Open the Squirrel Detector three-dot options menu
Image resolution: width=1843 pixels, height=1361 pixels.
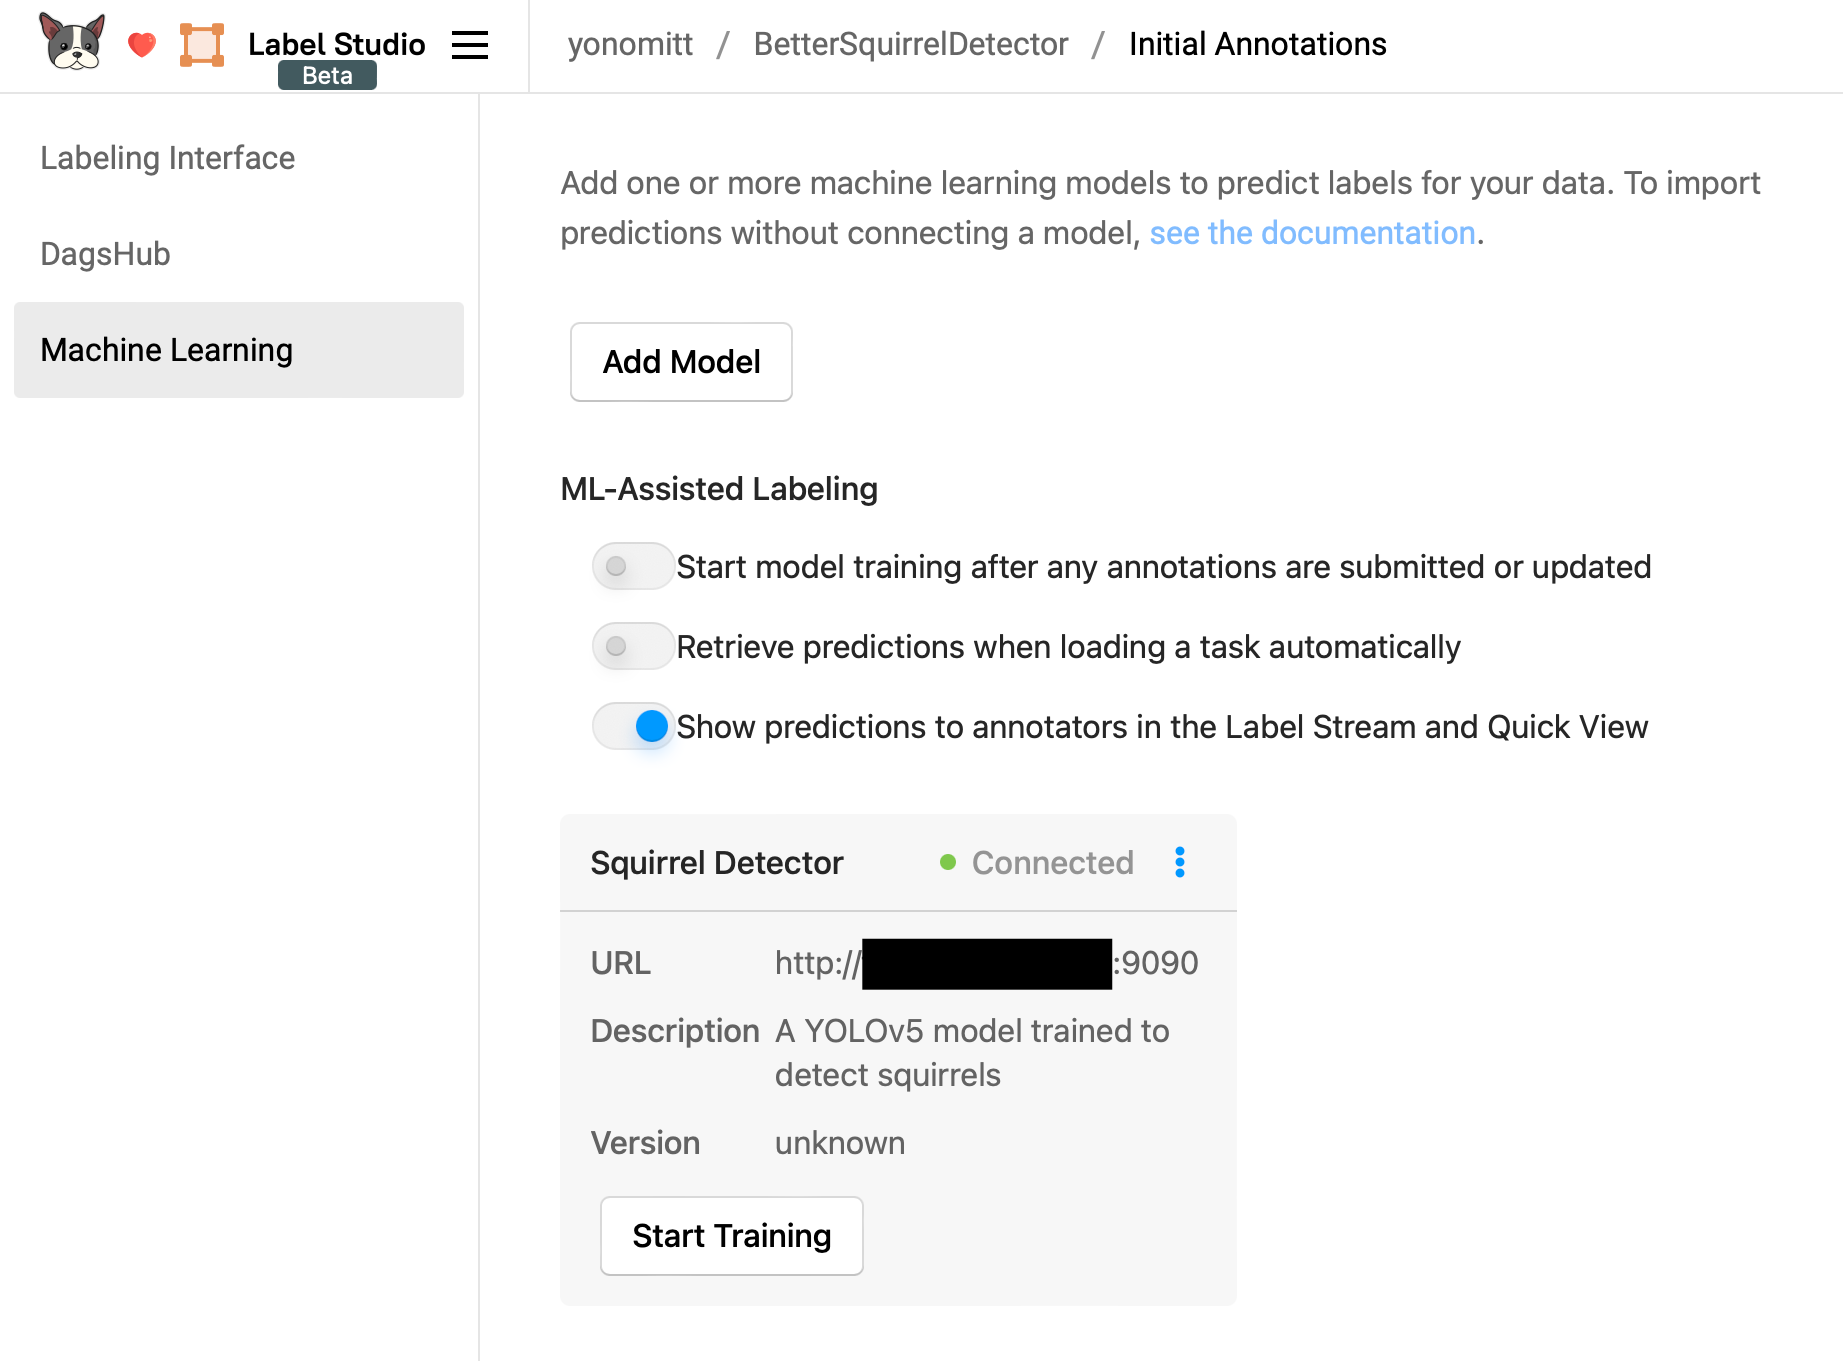[1180, 862]
